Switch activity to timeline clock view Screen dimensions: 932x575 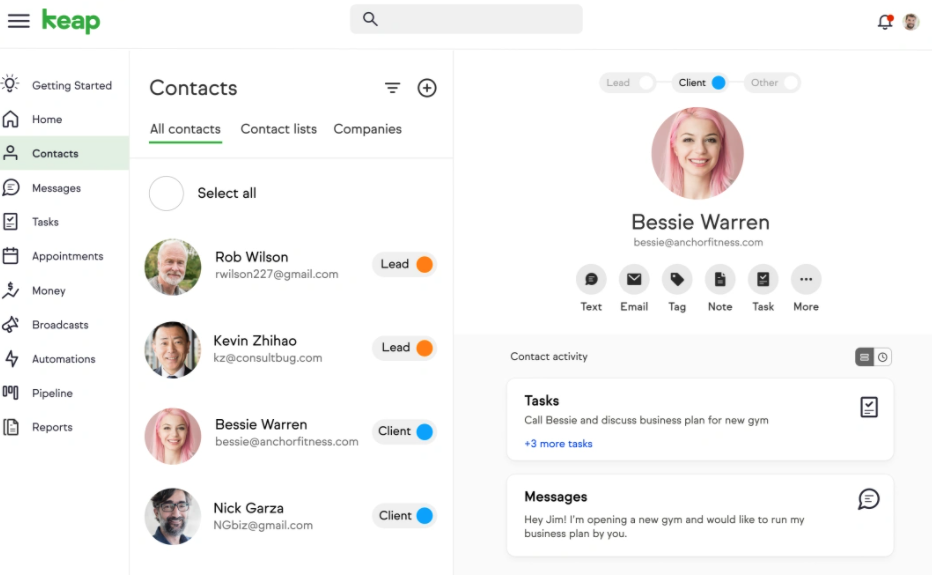click(x=883, y=357)
